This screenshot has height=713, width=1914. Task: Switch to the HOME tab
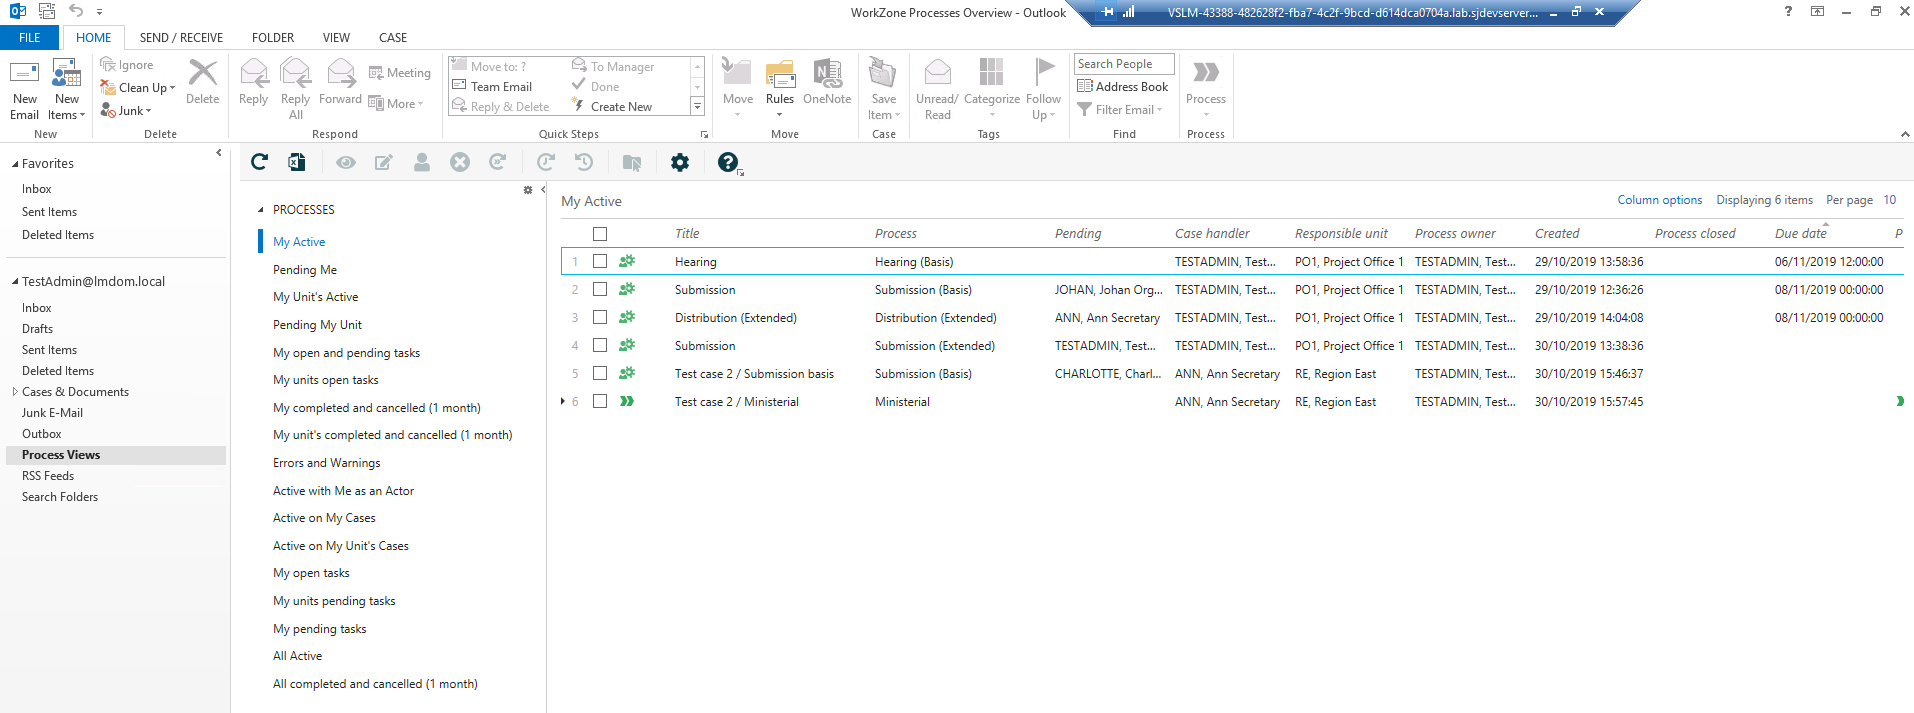94,37
